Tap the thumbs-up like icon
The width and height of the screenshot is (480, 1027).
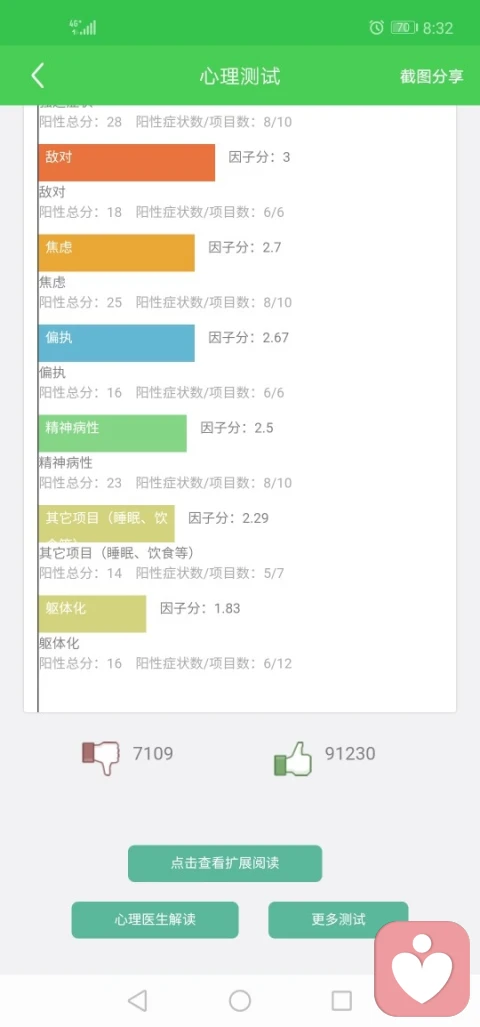(x=293, y=759)
